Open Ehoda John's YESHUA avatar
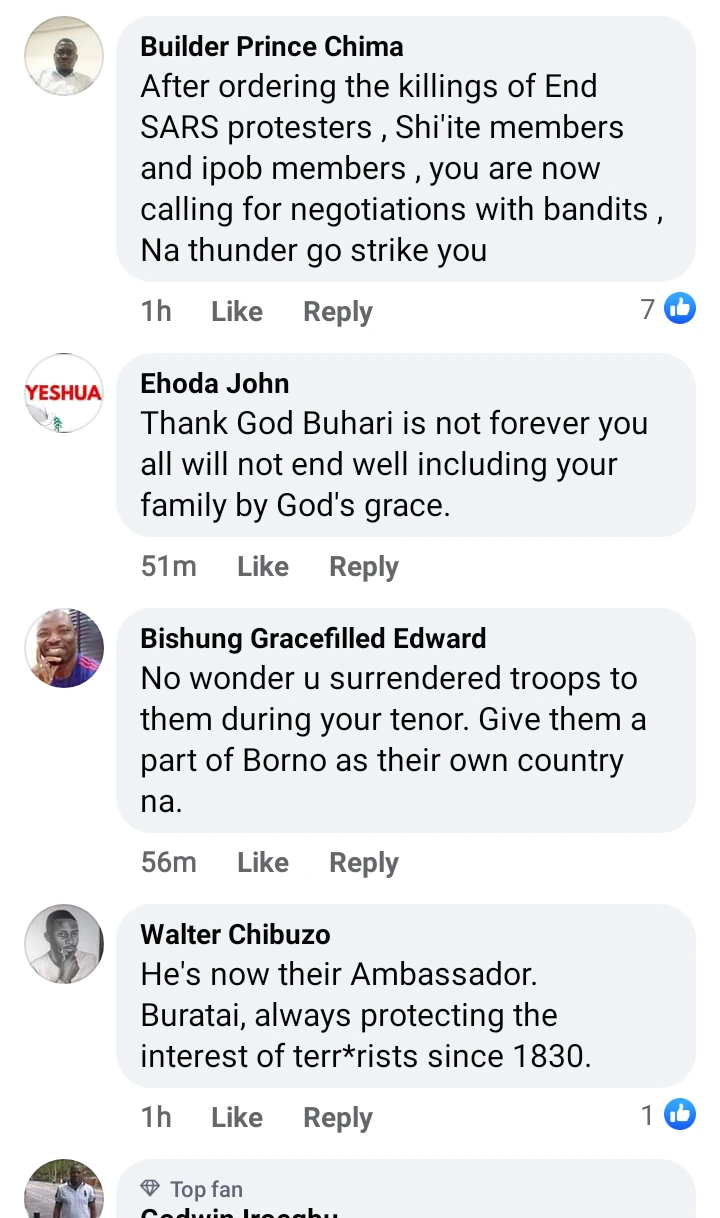The image size is (720, 1218). (x=64, y=393)
